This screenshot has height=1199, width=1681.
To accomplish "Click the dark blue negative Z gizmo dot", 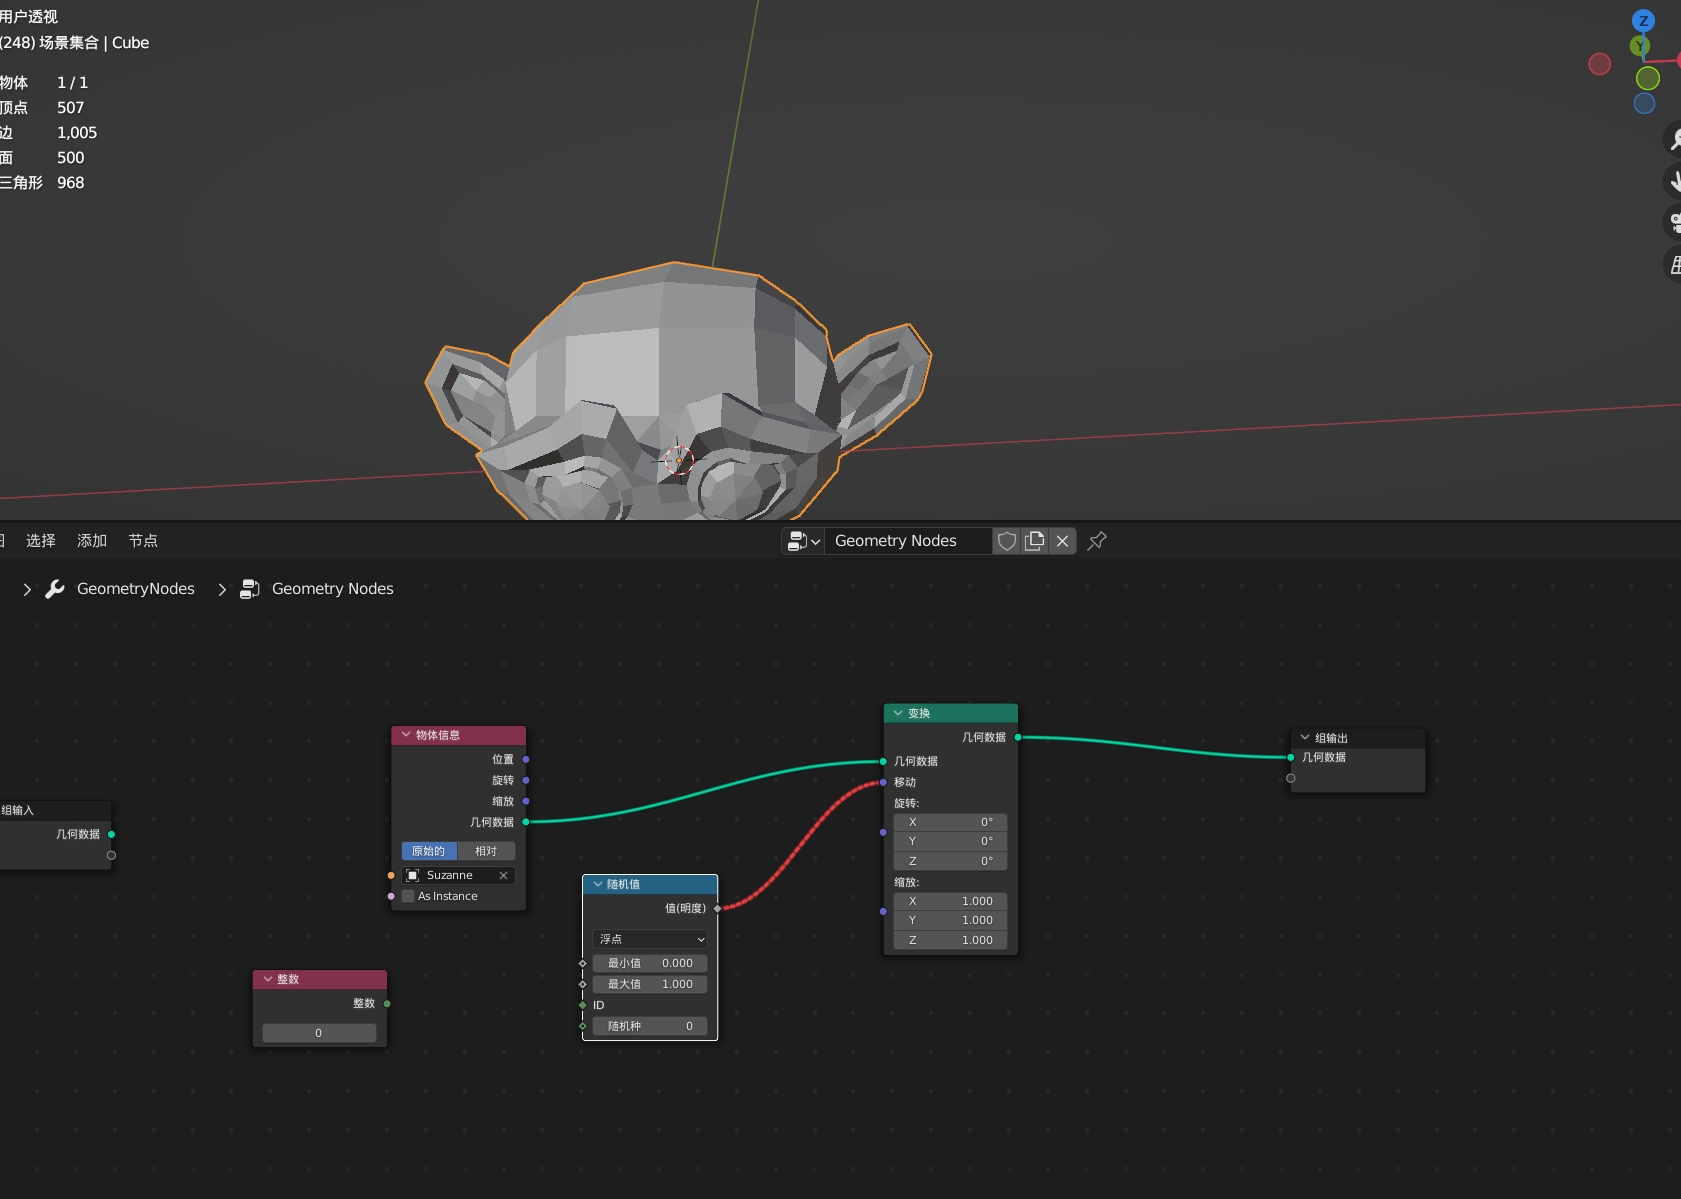I will 1644,103.
